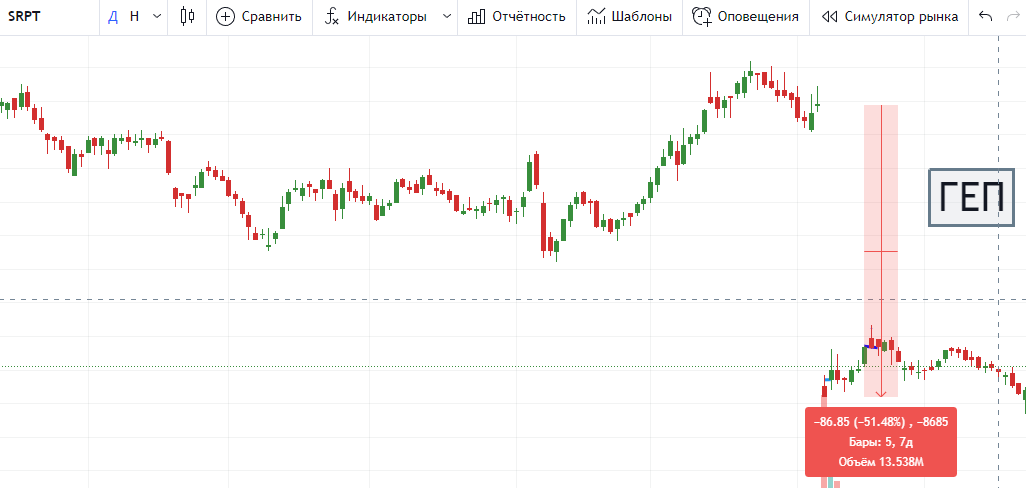Screen dimensions: 1026x488
Task: Select the Д daily interval
Action: [113, 17]
